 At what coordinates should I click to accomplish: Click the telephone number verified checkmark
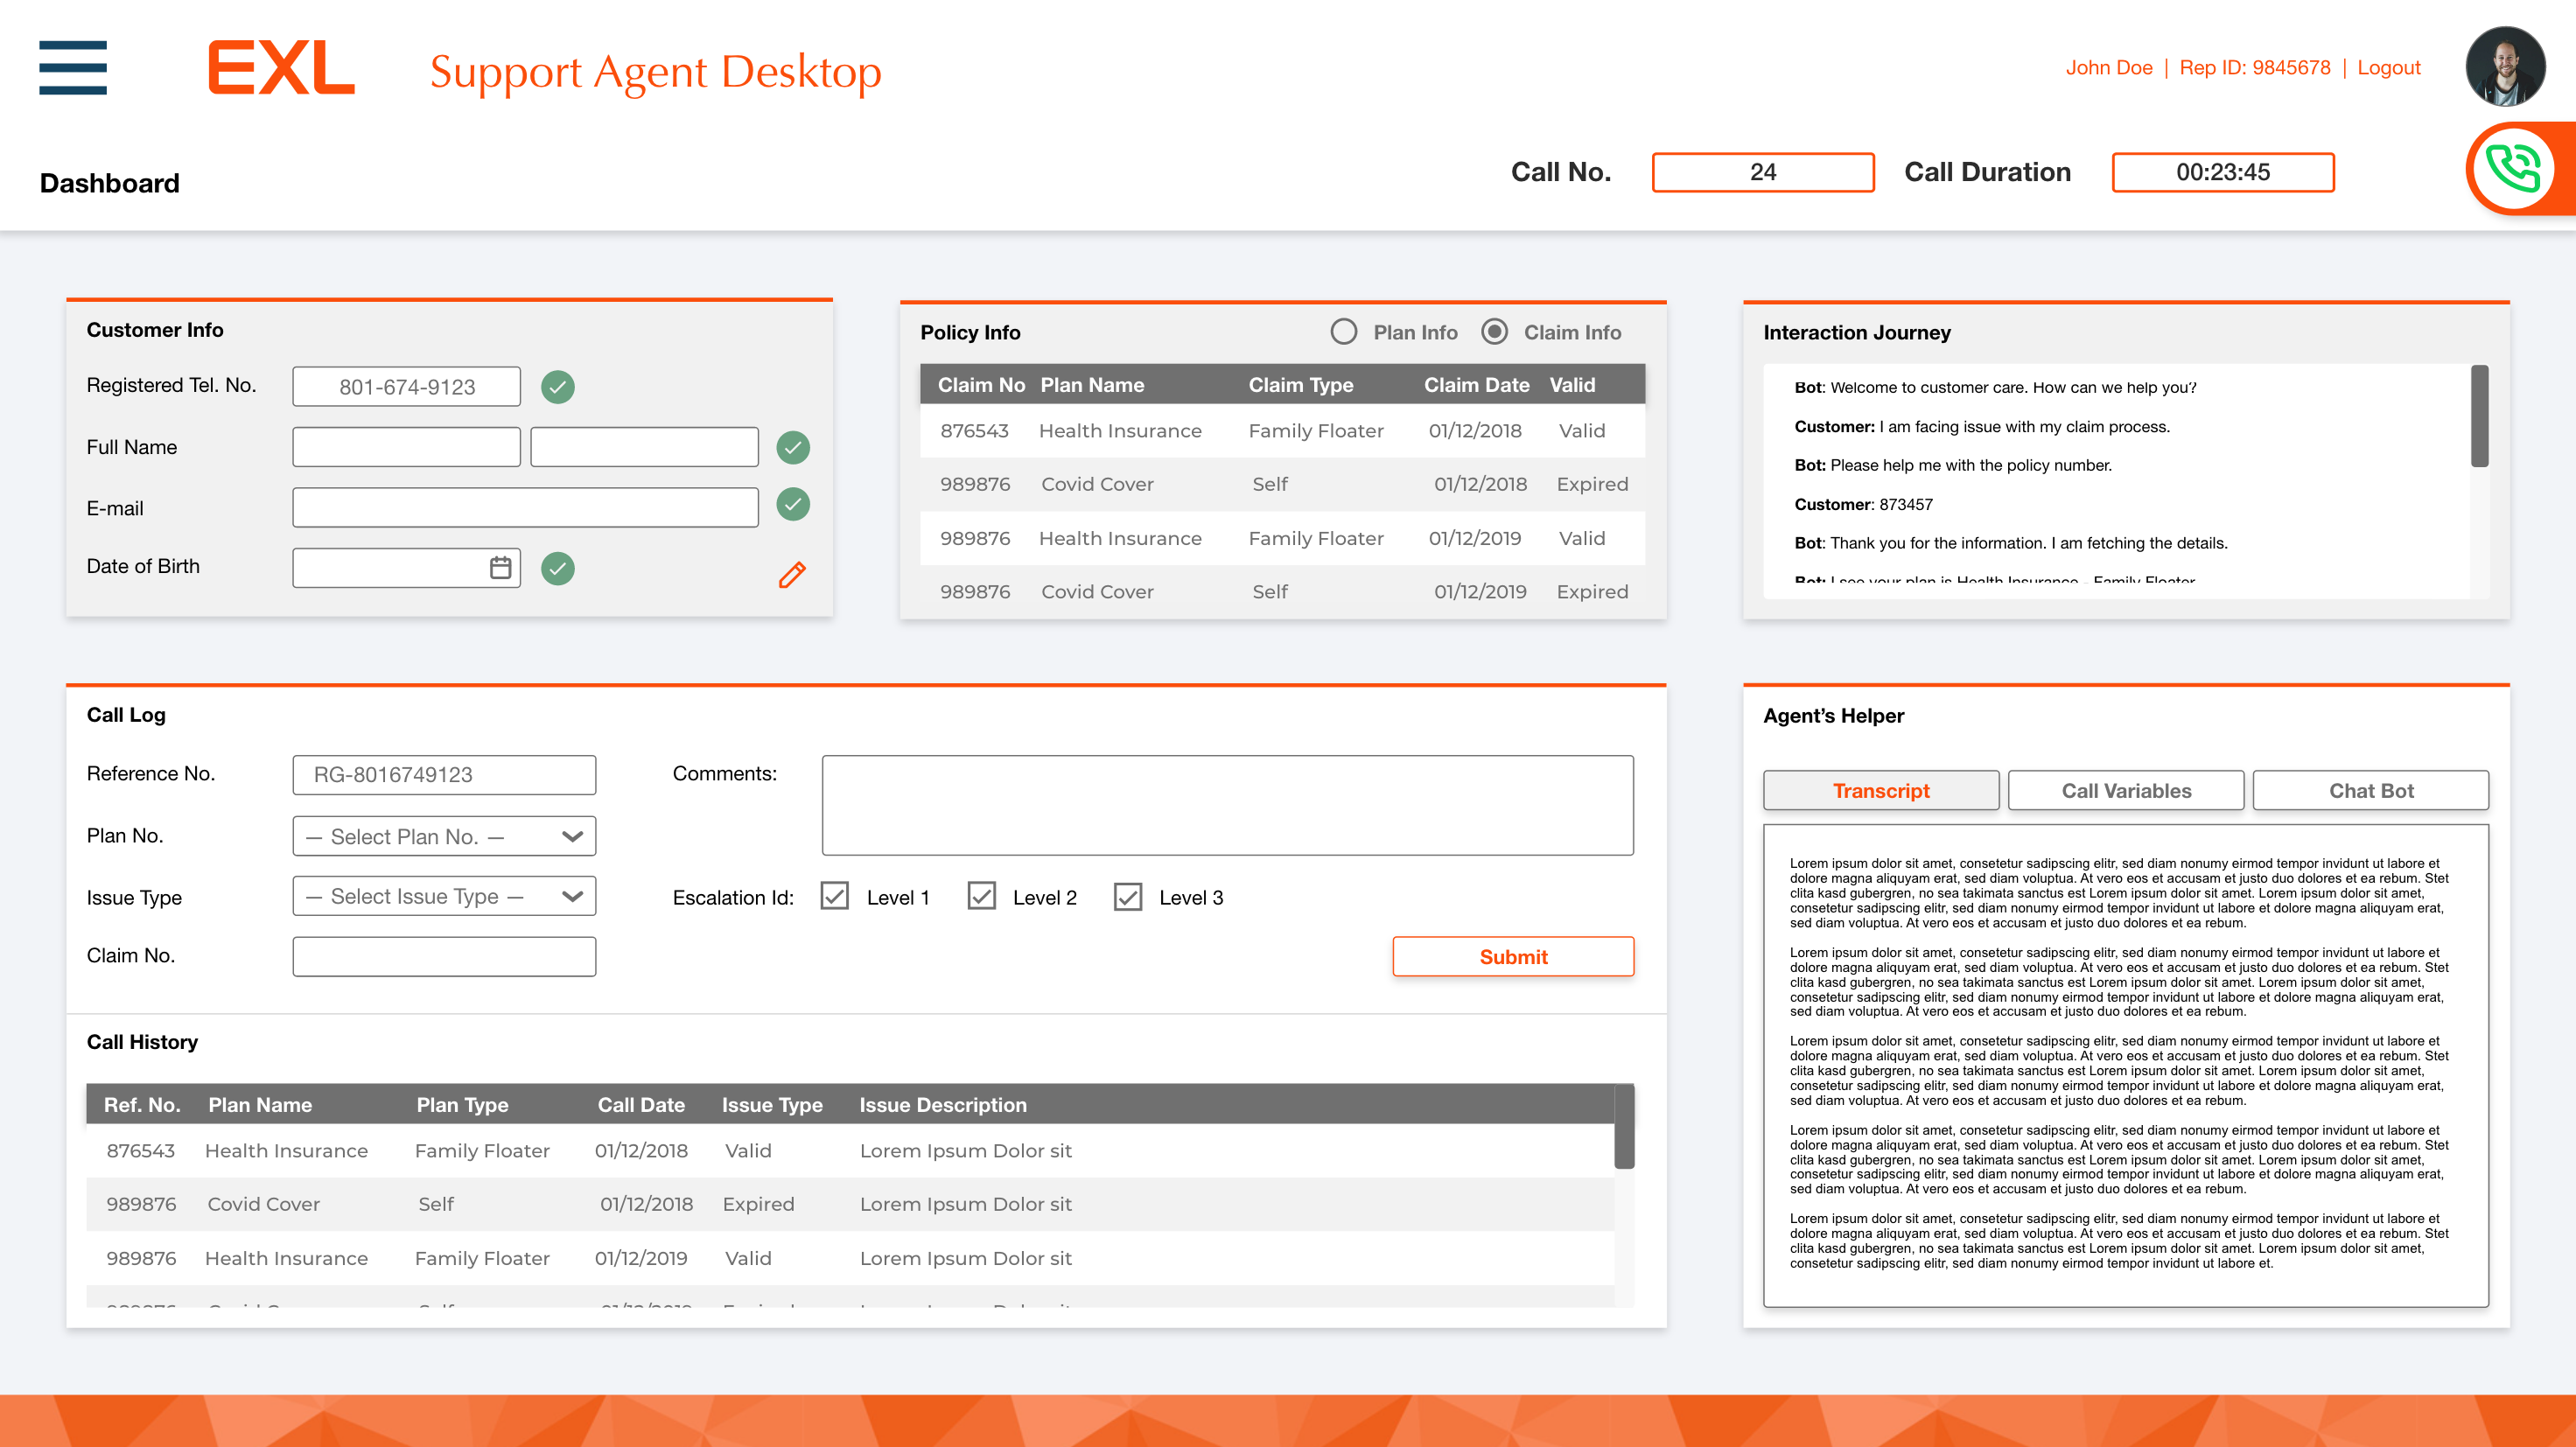tap(557, 387)
